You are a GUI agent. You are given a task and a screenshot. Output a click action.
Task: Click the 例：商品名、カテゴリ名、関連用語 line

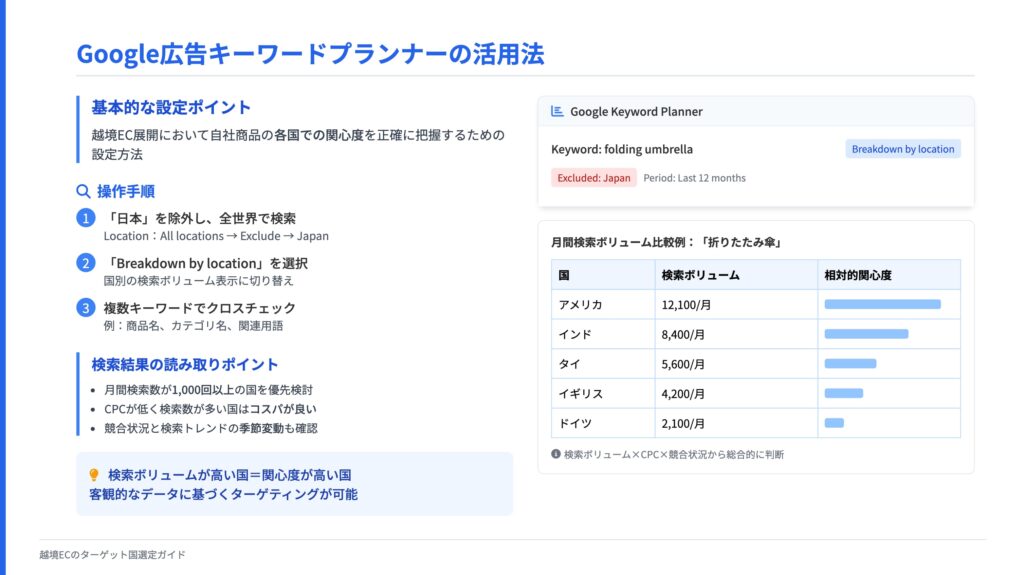pos(193,325)
